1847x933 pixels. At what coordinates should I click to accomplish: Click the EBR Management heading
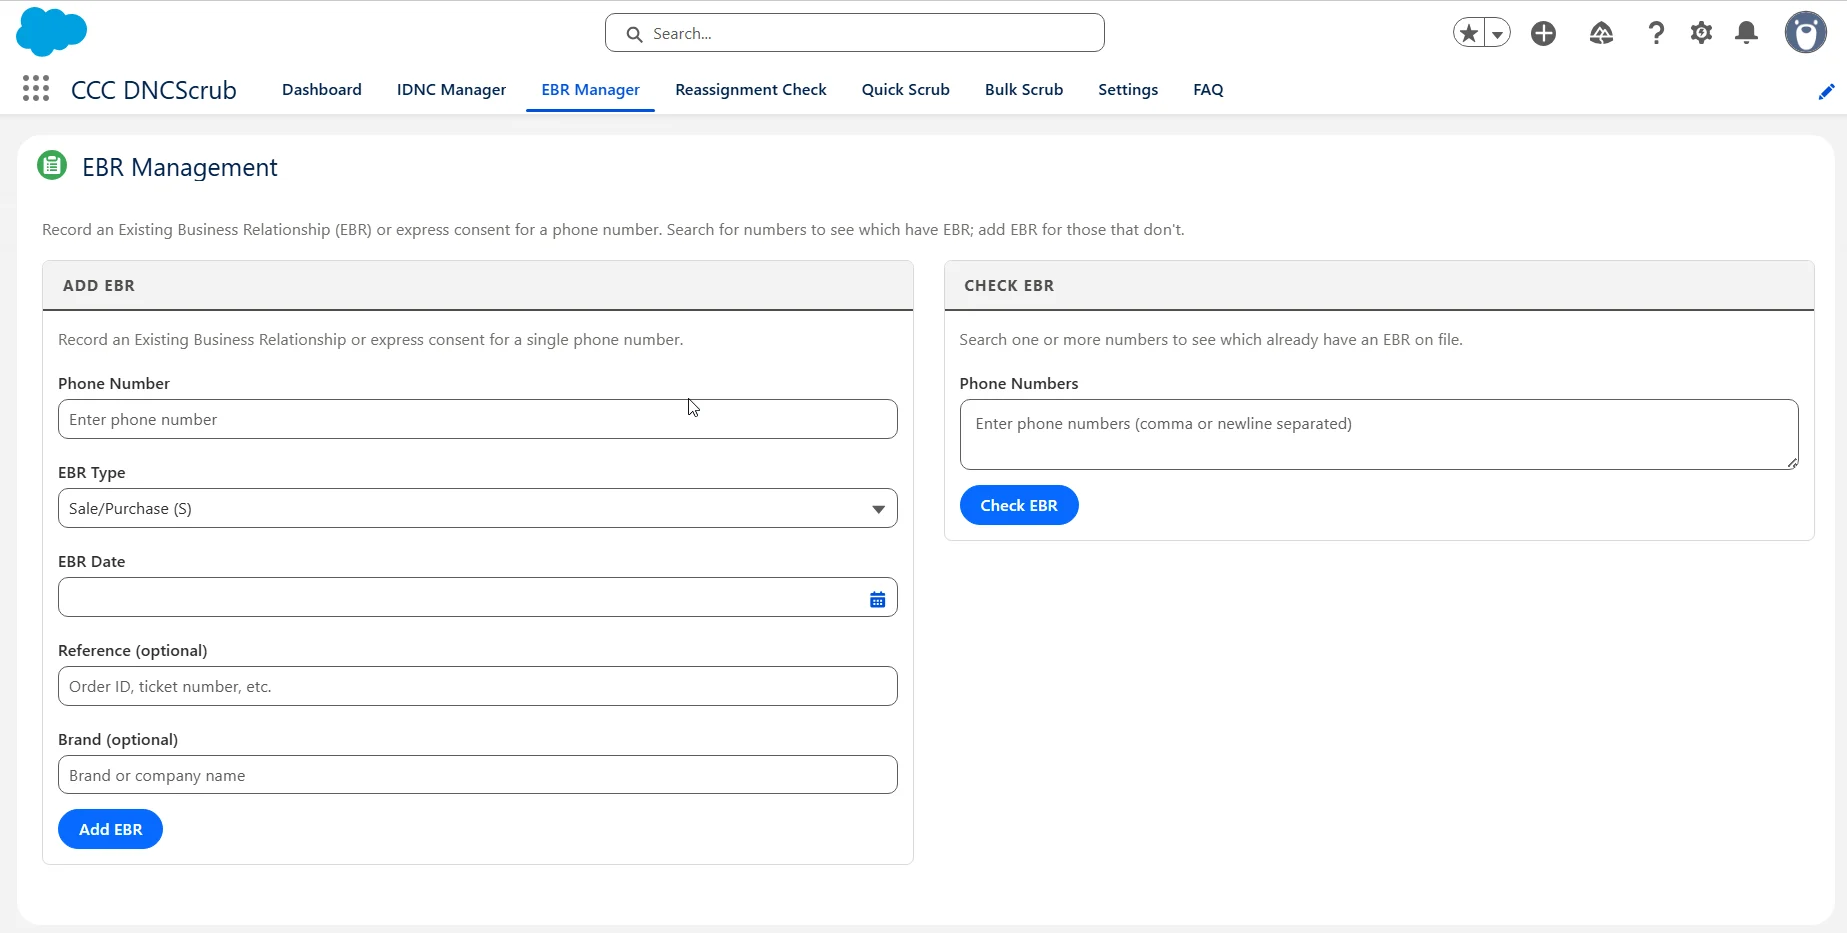180,167
